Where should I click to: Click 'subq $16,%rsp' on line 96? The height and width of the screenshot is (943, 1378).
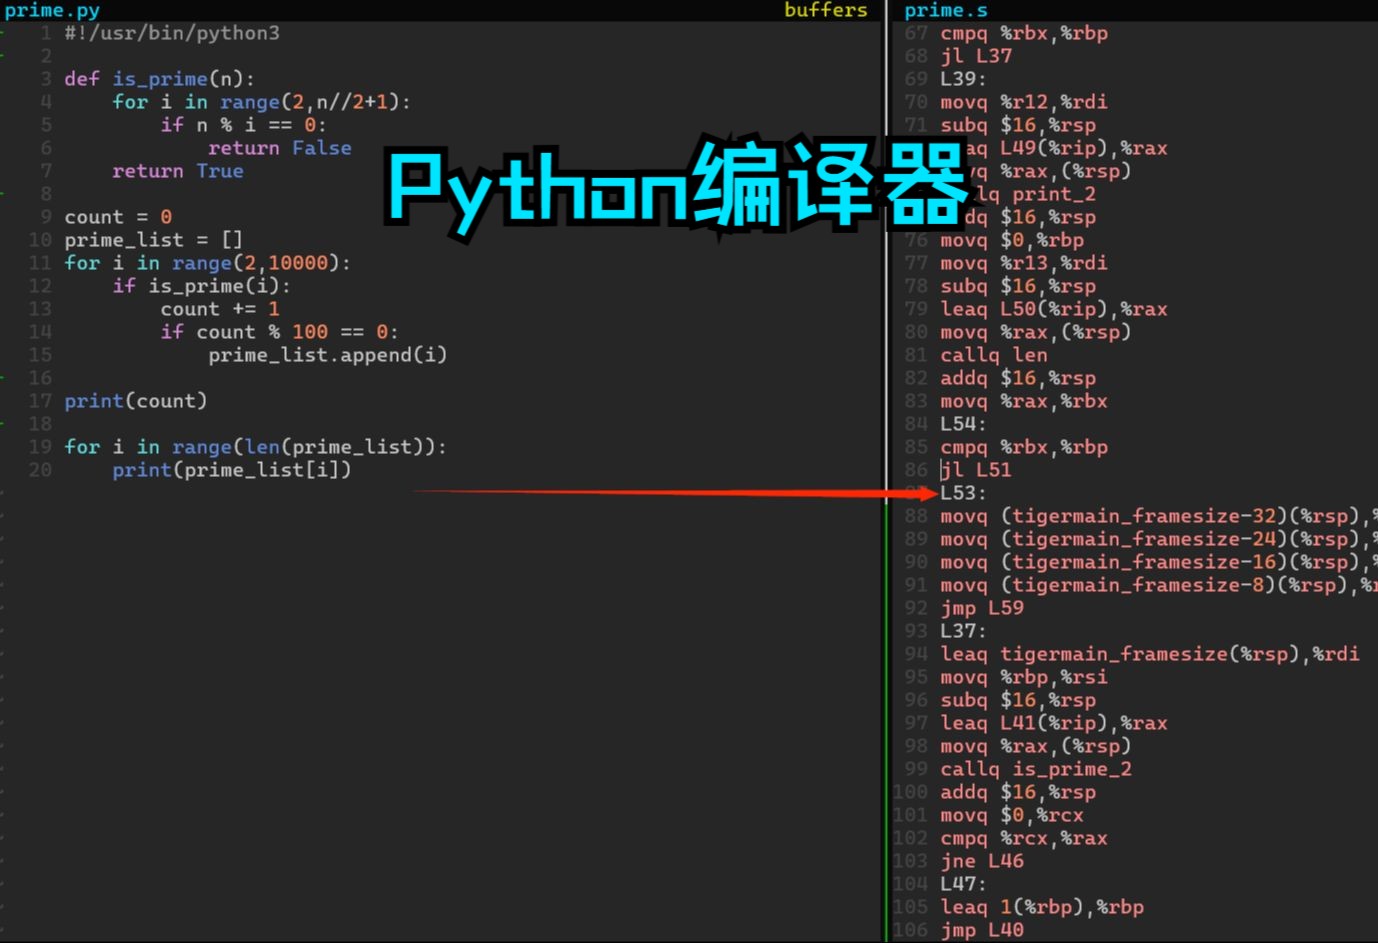1018,700
